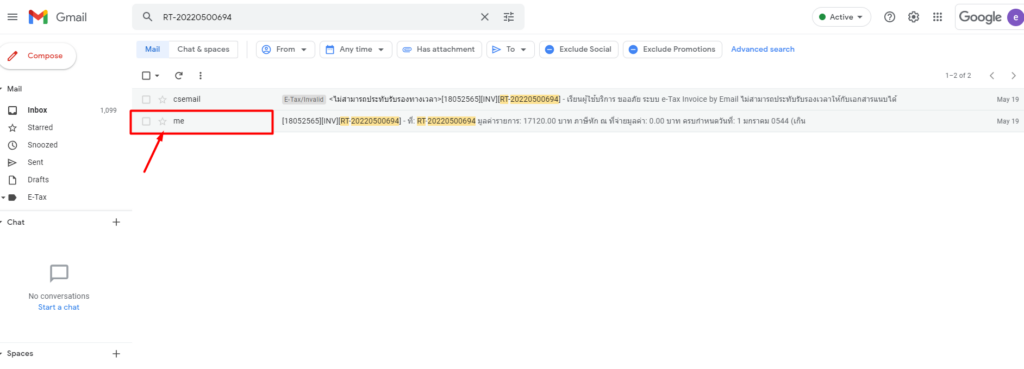
Task: Collapse the Chat section
Action: tap(2, 222)
